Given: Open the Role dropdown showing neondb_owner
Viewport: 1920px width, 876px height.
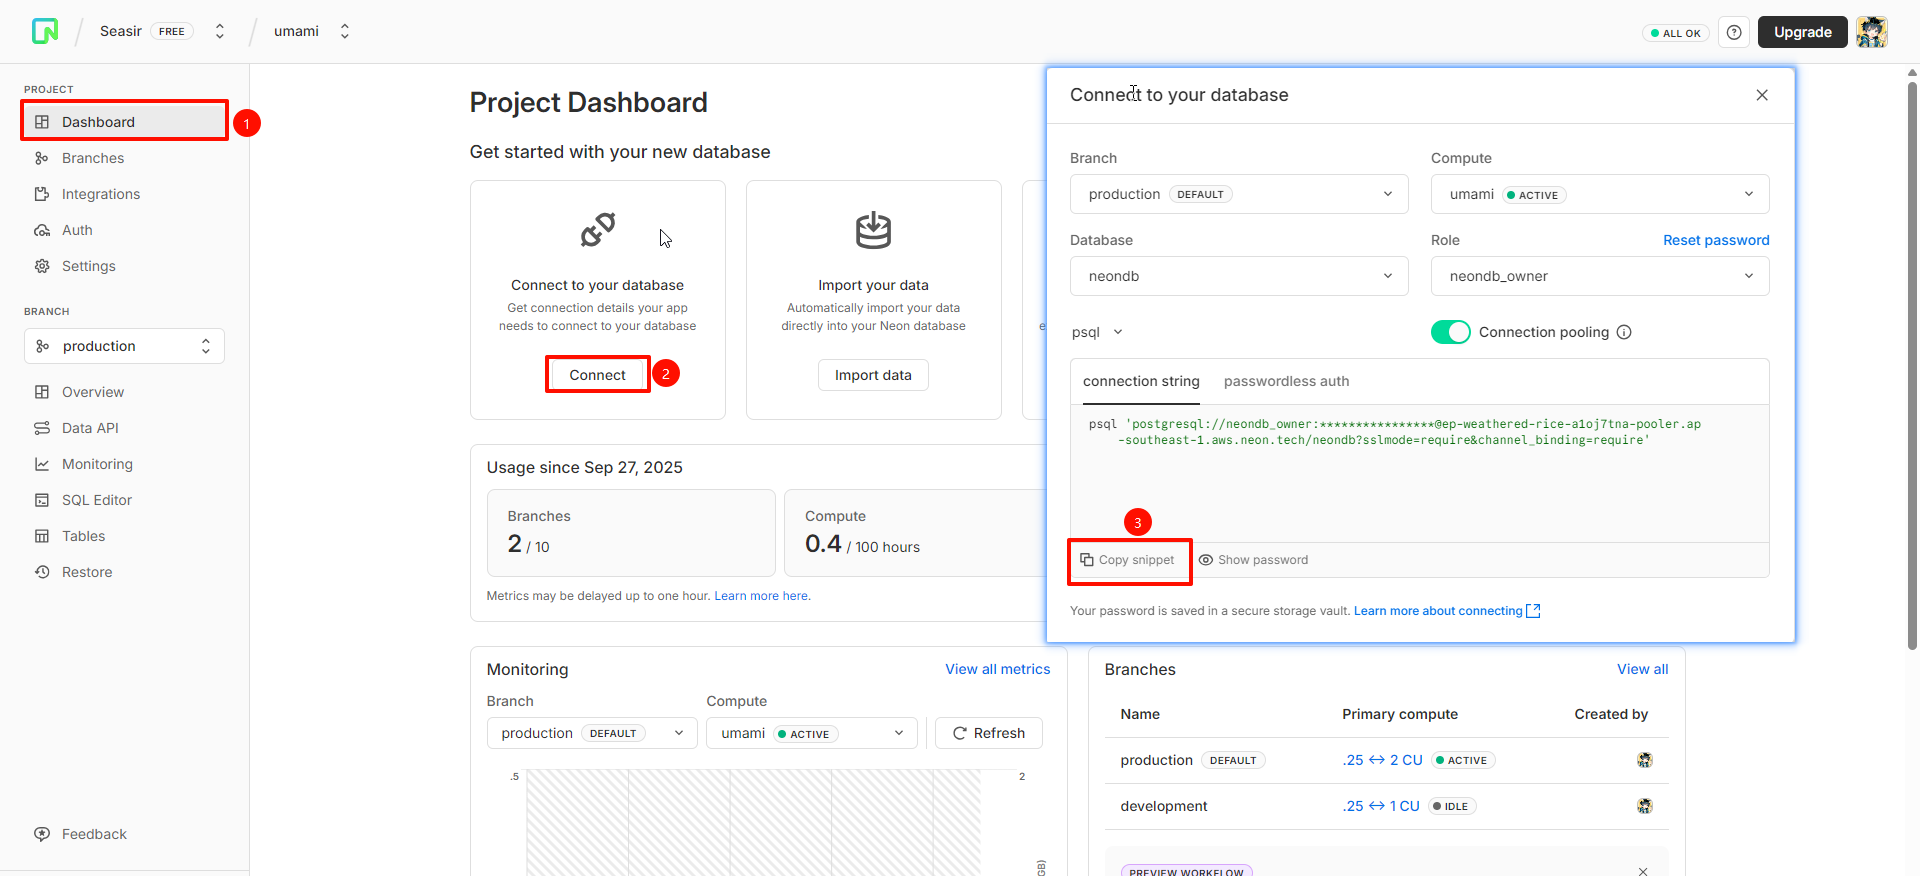Looking at the screenshot, I should tap(1599, 276).
